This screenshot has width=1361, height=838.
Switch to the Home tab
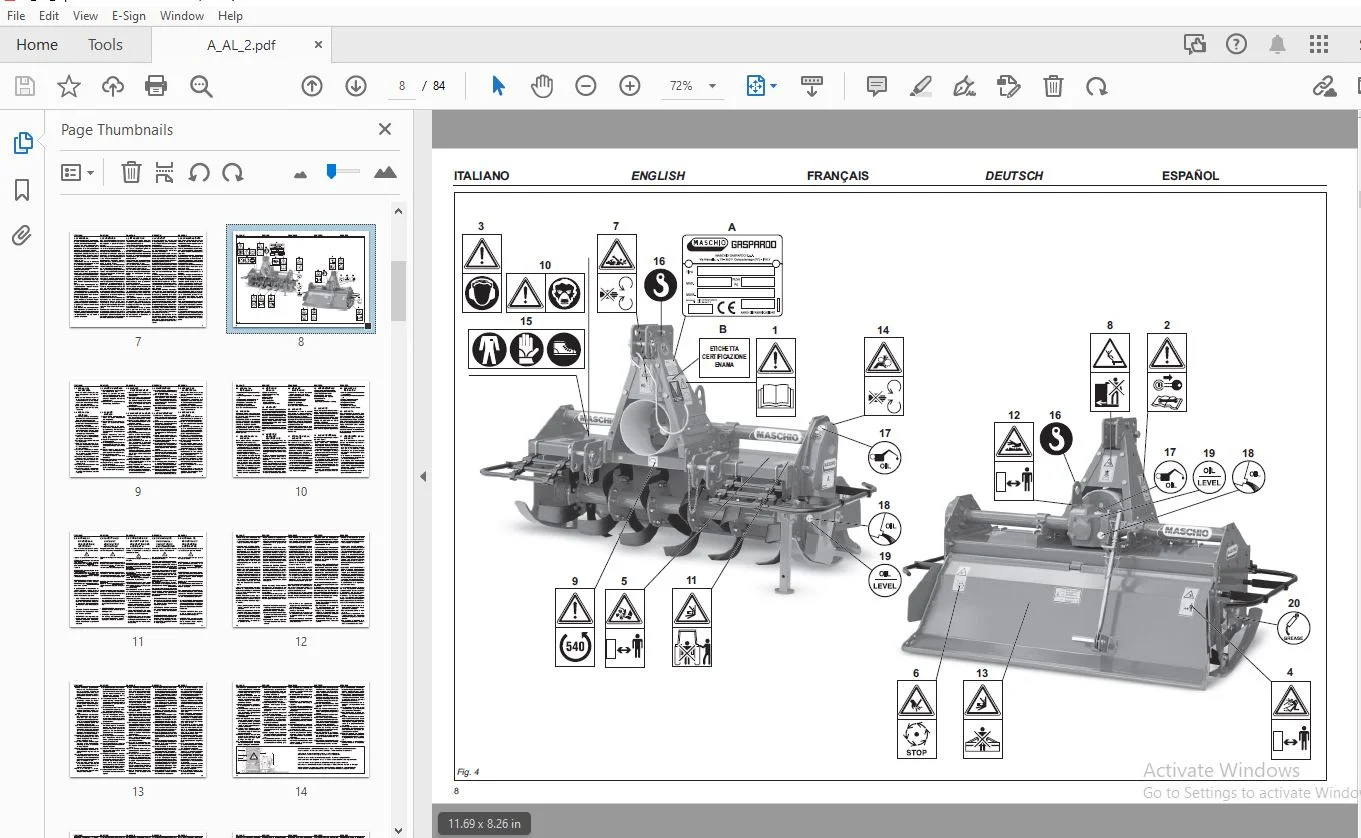point(37,44)
